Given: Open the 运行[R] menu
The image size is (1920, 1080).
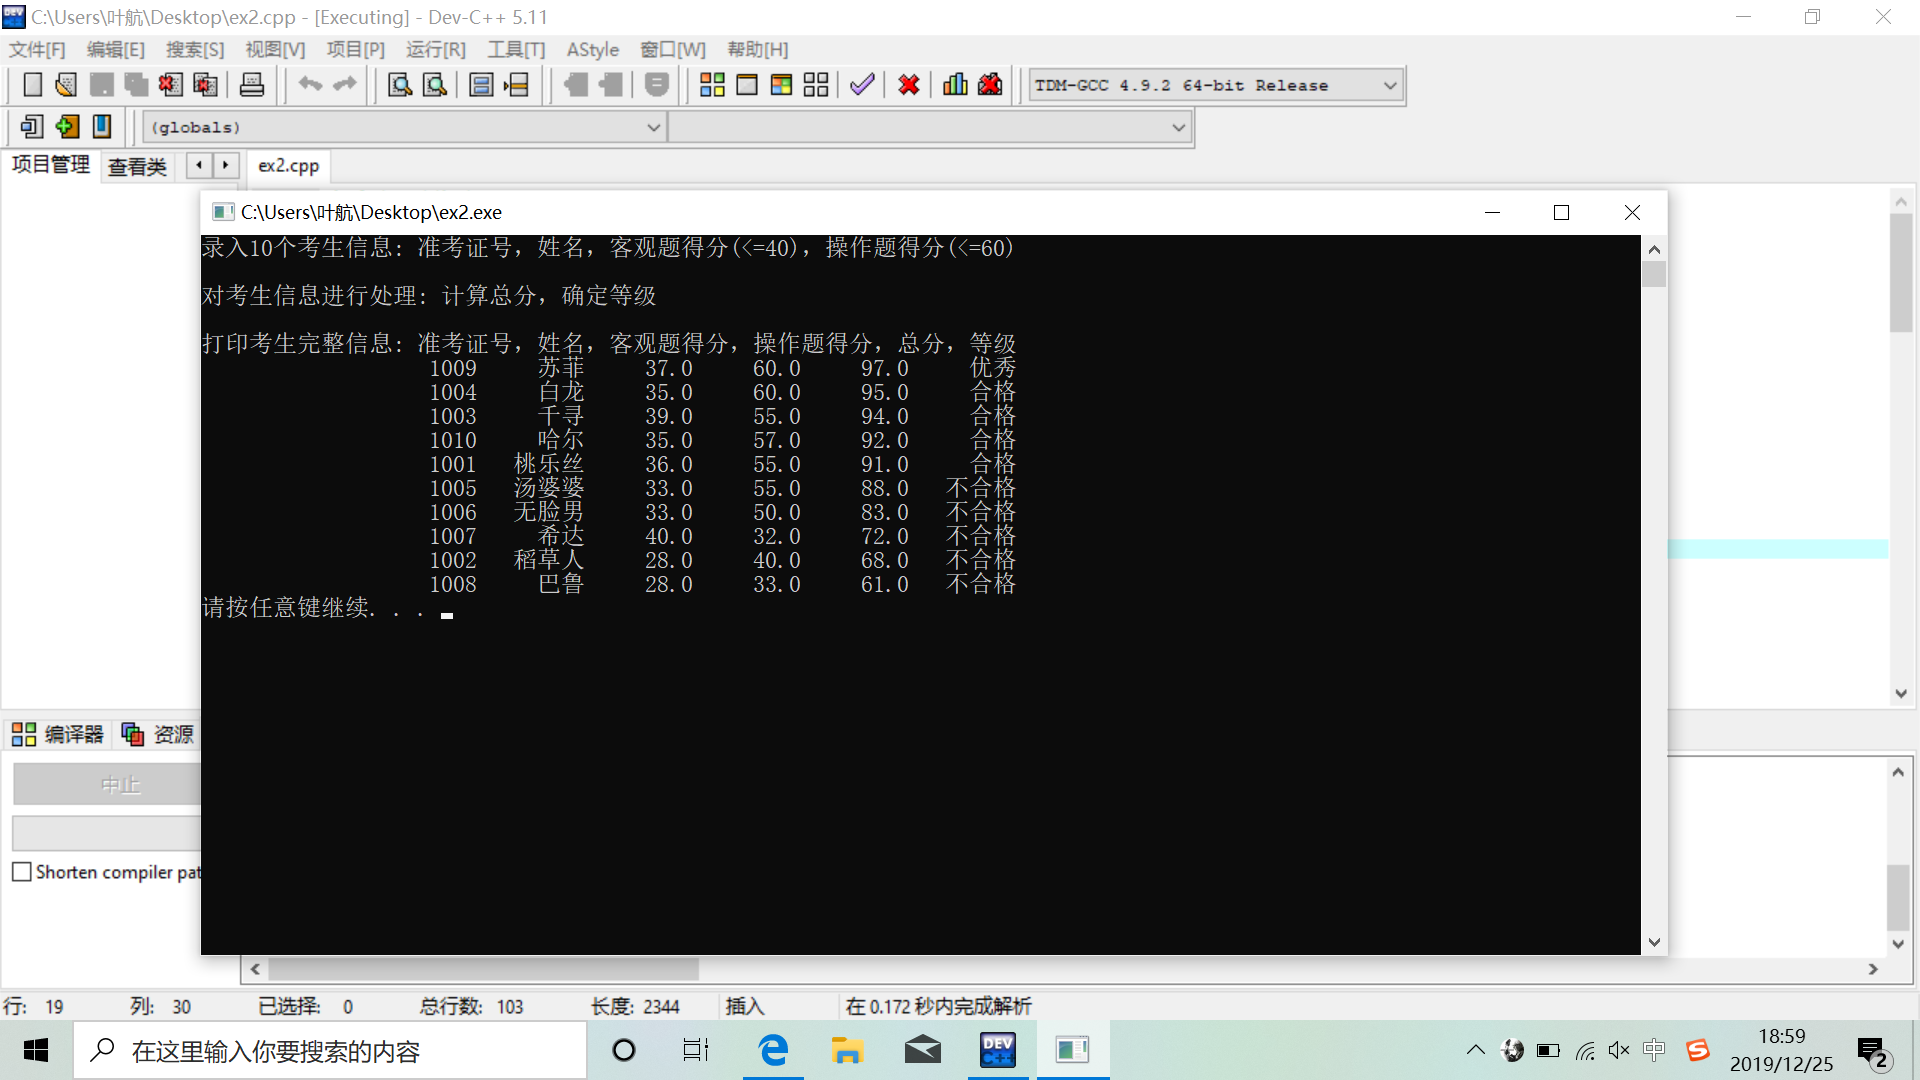Looking at the screenshot, I should pyautogui.click(x=435, y=50).
